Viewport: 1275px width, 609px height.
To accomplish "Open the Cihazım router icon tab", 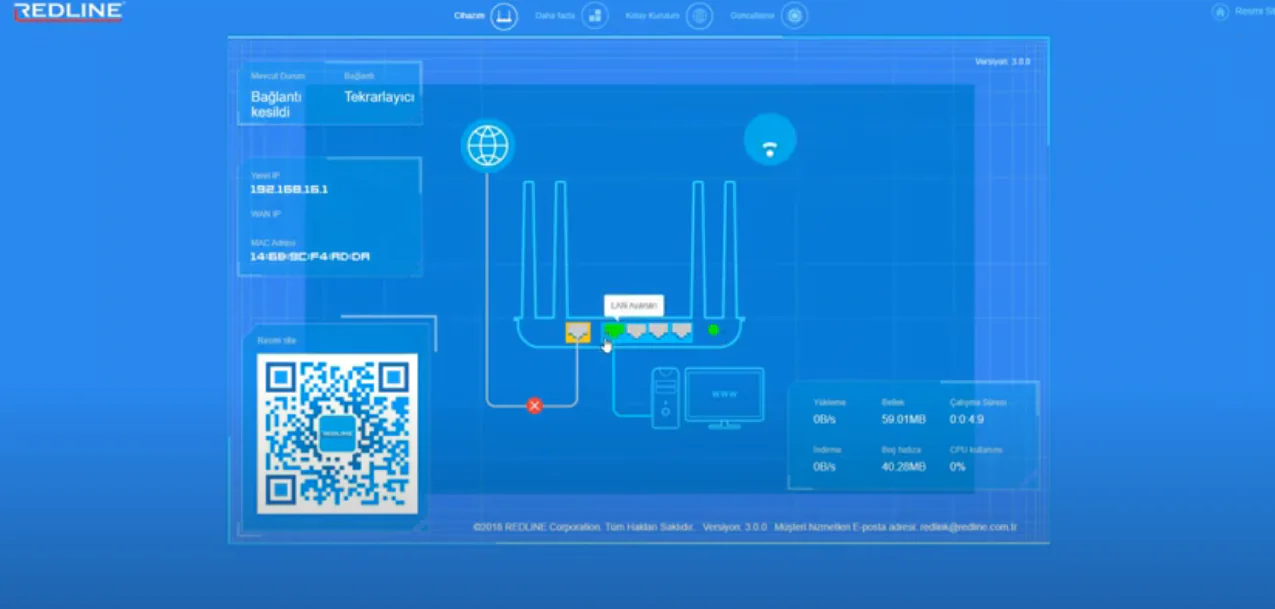I will pos(504,16).
